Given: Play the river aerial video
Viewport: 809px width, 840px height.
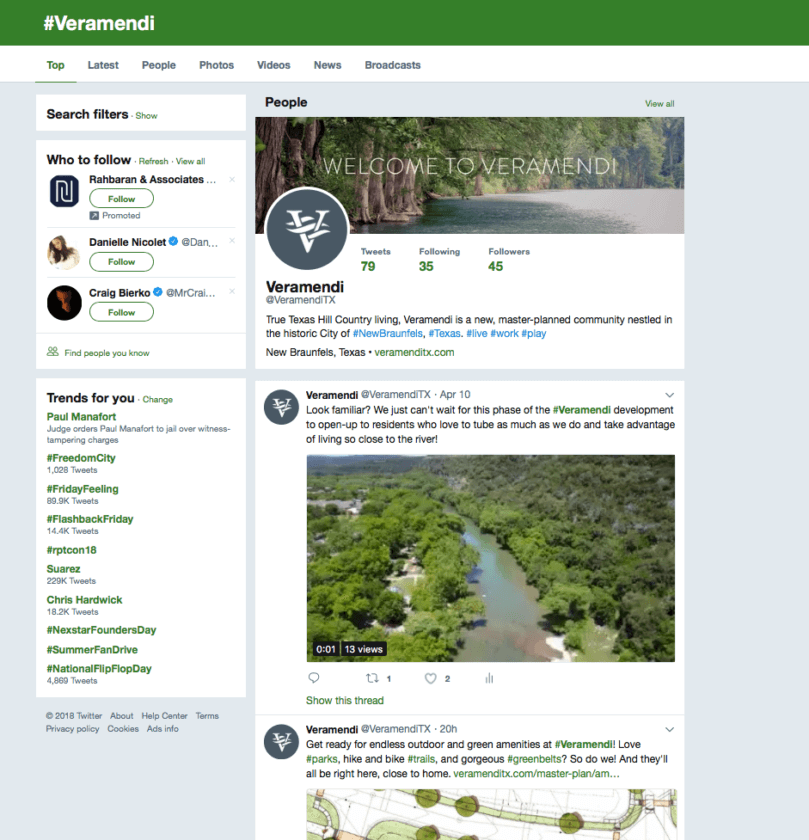Looking at the screenshot, I should coord(491,558).
